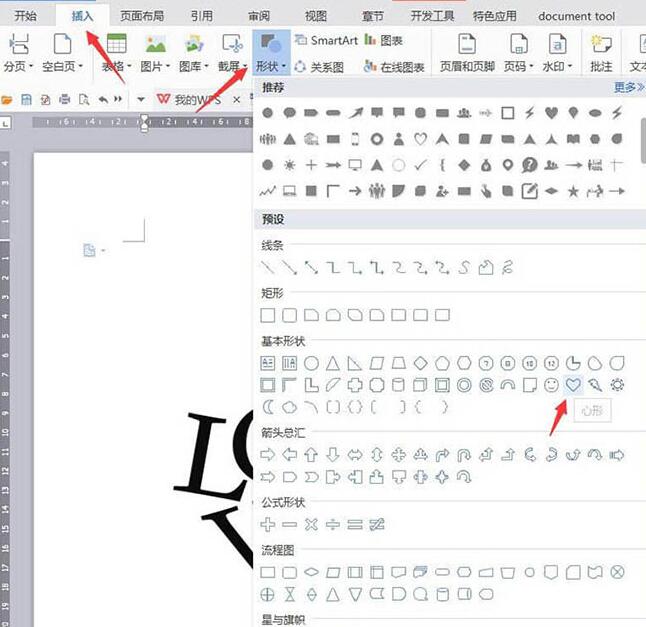Select the plus sign formula shape
This screenshot has width=646, height=627.
[267, 524]
